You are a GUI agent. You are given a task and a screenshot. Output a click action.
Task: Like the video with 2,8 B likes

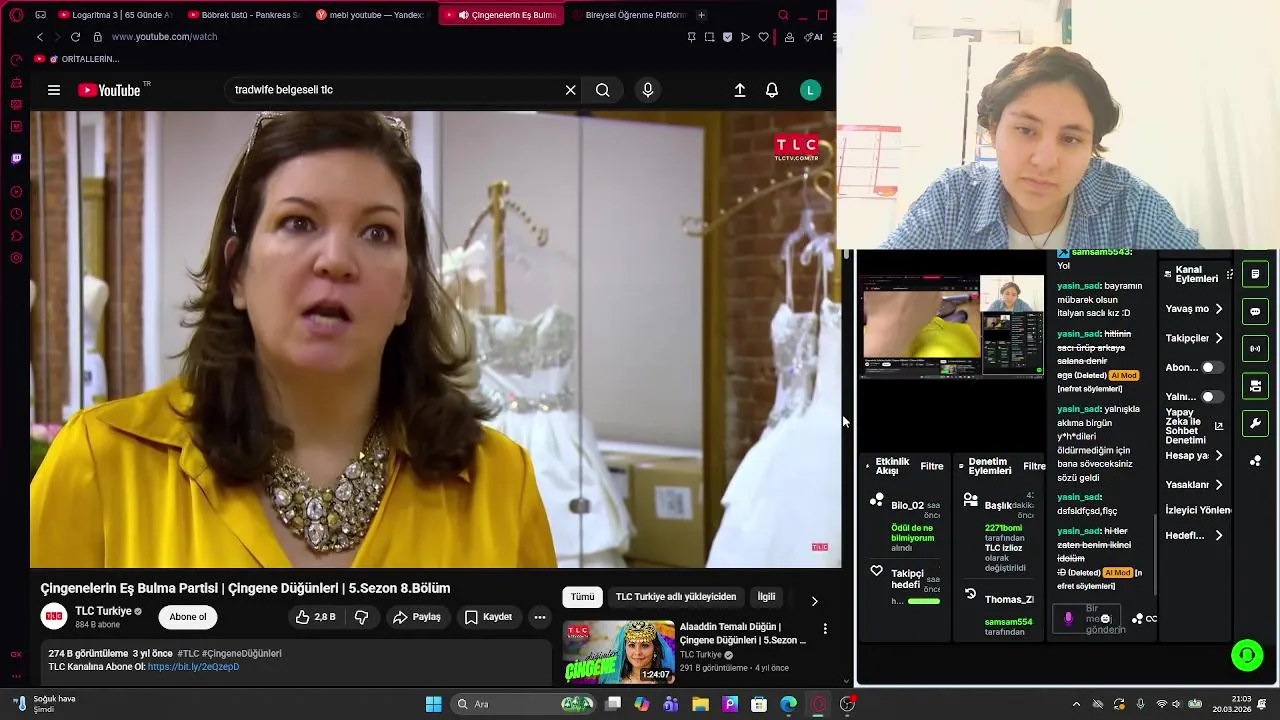(315, 617)
